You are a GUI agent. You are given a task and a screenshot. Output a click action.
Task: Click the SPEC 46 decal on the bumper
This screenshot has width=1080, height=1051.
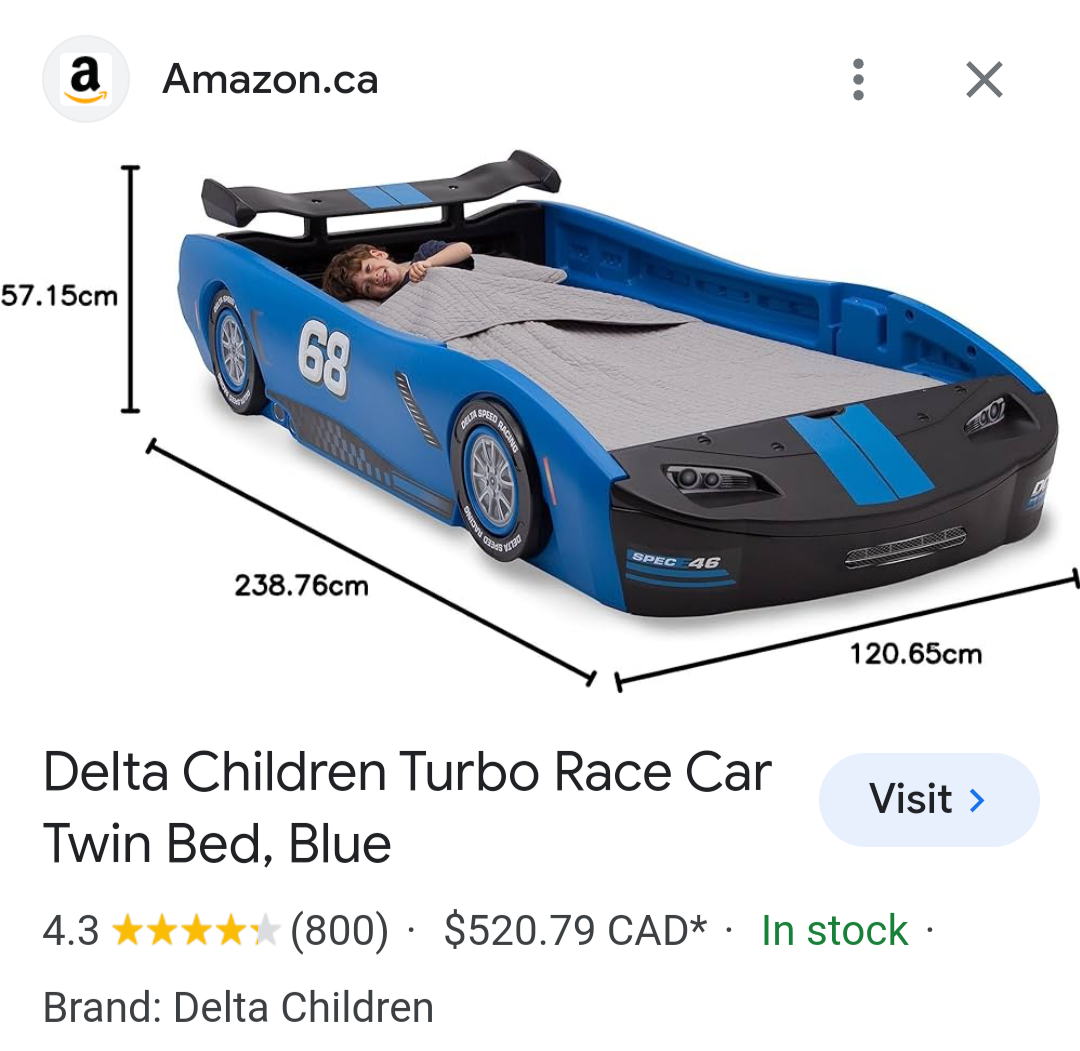pos(676,560)
